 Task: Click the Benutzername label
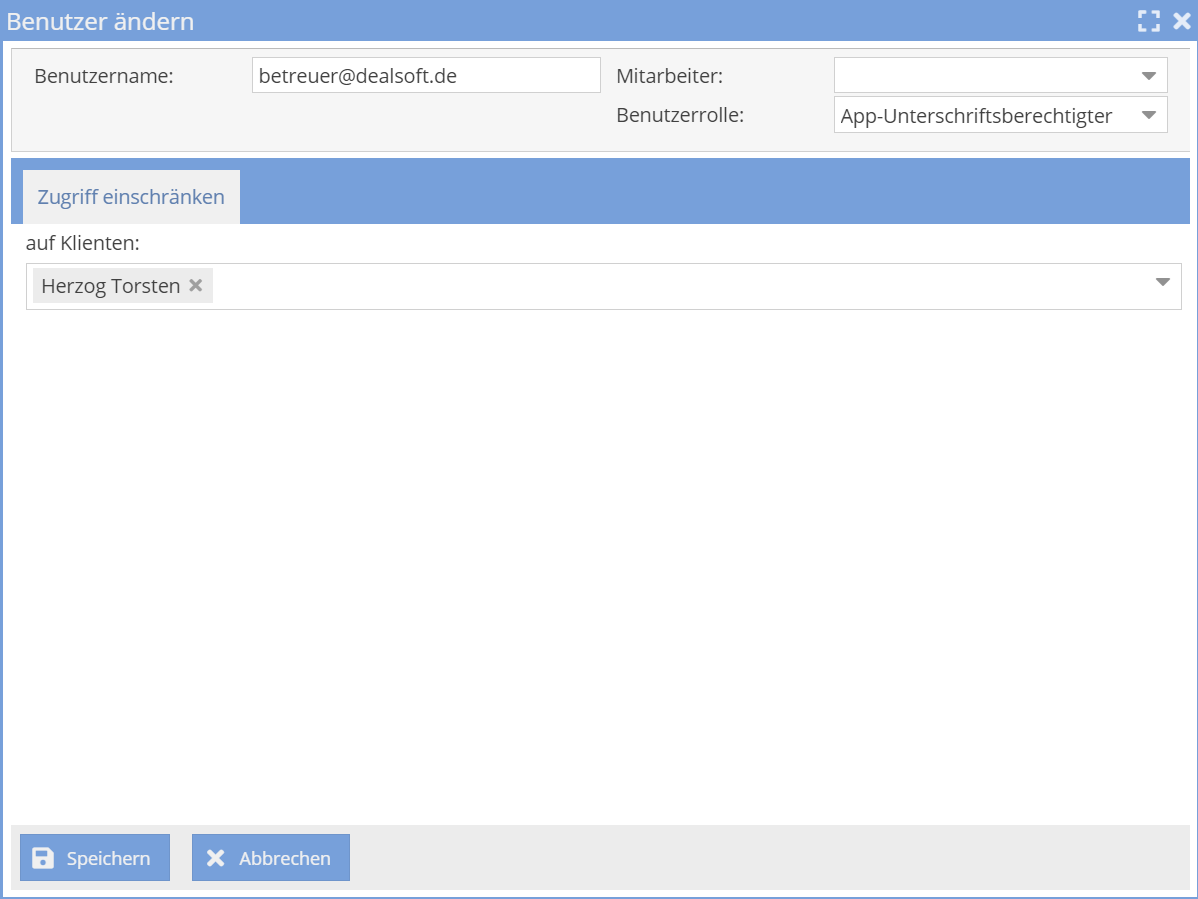[x=104, y=76]
